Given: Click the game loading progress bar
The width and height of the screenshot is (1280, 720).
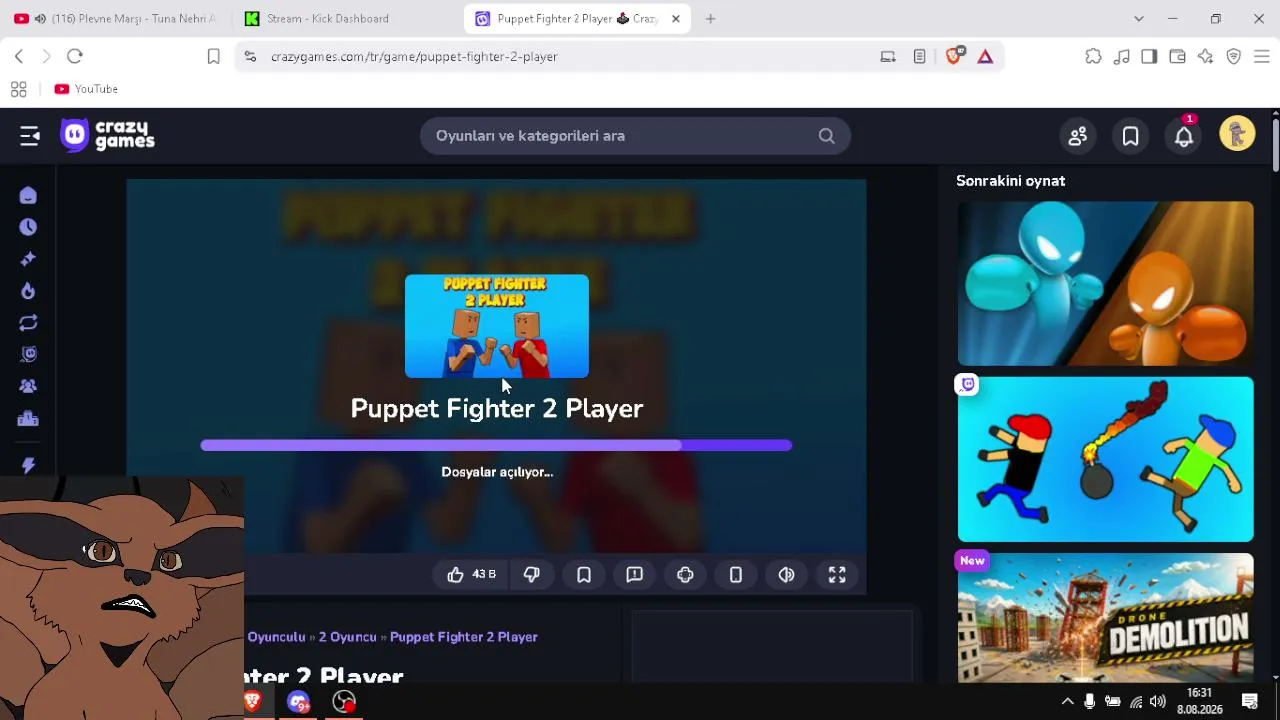Looking at the screenshot, I should click(496, 446).
